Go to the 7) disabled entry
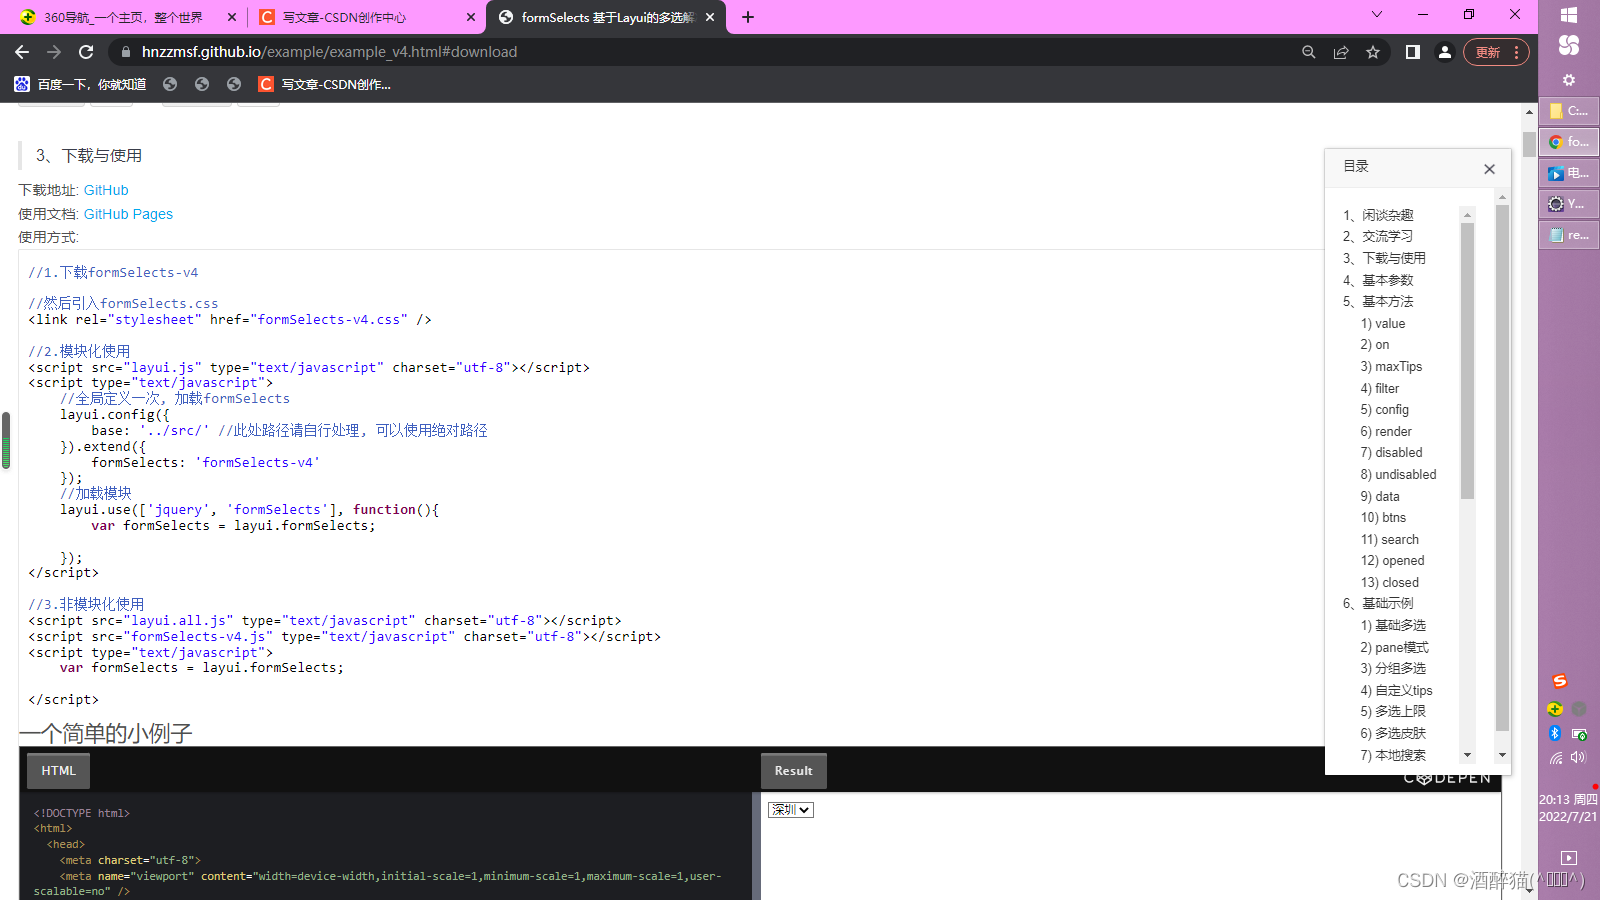Image resolution: width=1600 pixels, height=900 pixels. 1391,452
